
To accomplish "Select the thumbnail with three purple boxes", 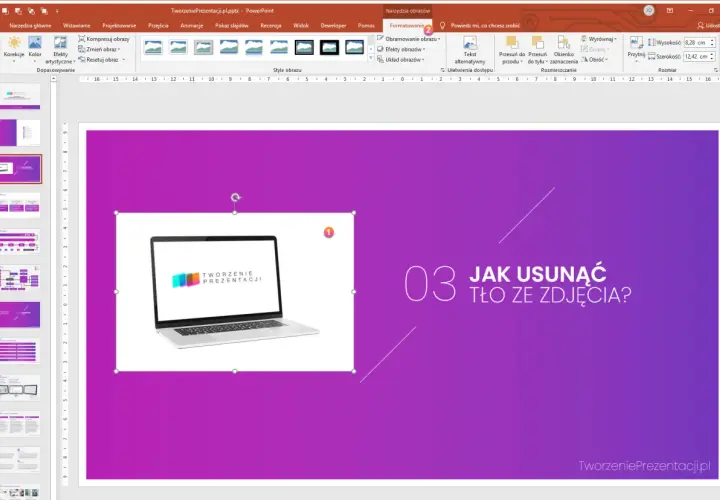I will click(x=20, y=205).
